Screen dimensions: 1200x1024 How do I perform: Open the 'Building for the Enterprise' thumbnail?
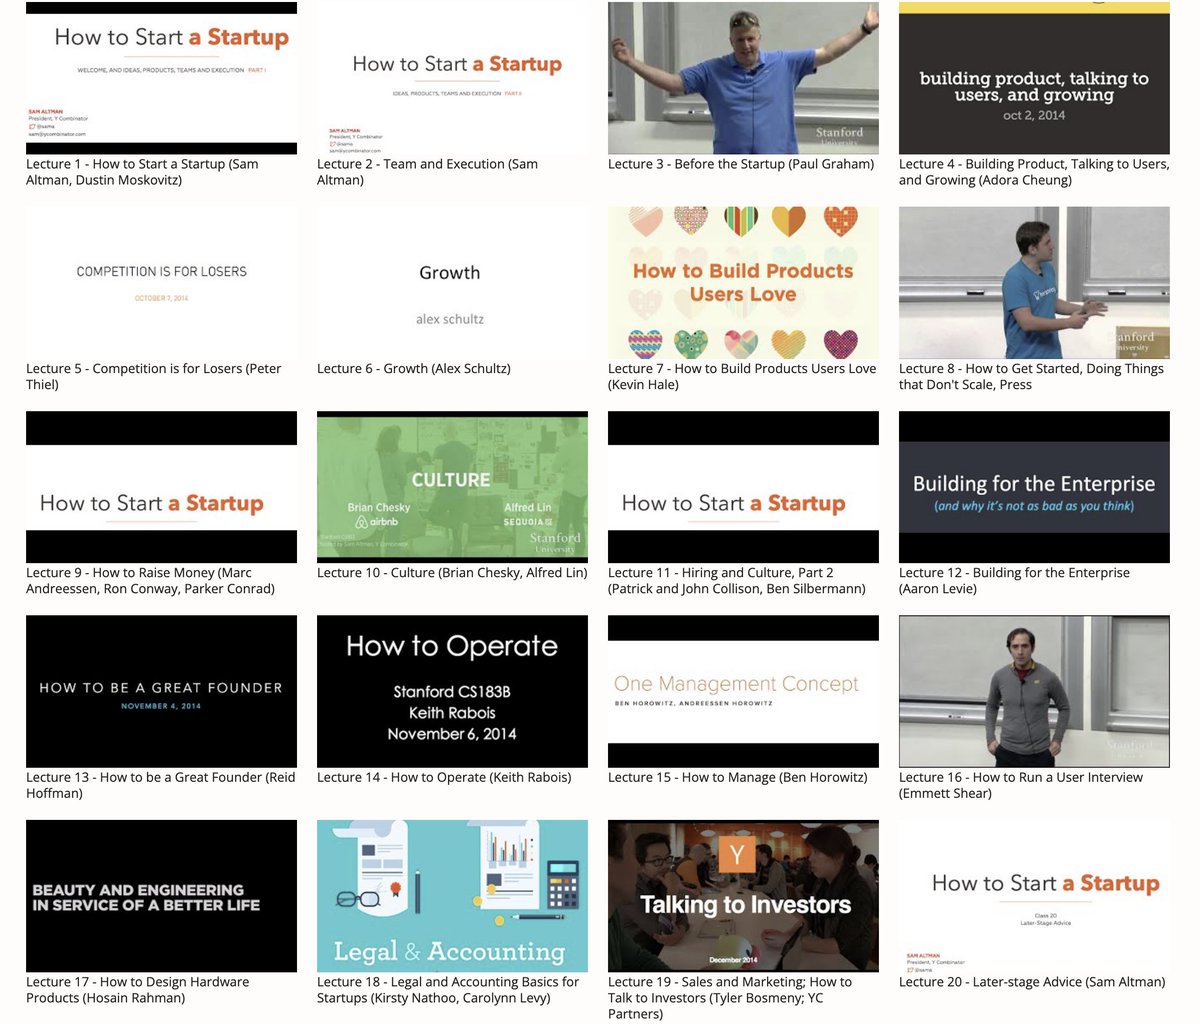pos(1034,487)
